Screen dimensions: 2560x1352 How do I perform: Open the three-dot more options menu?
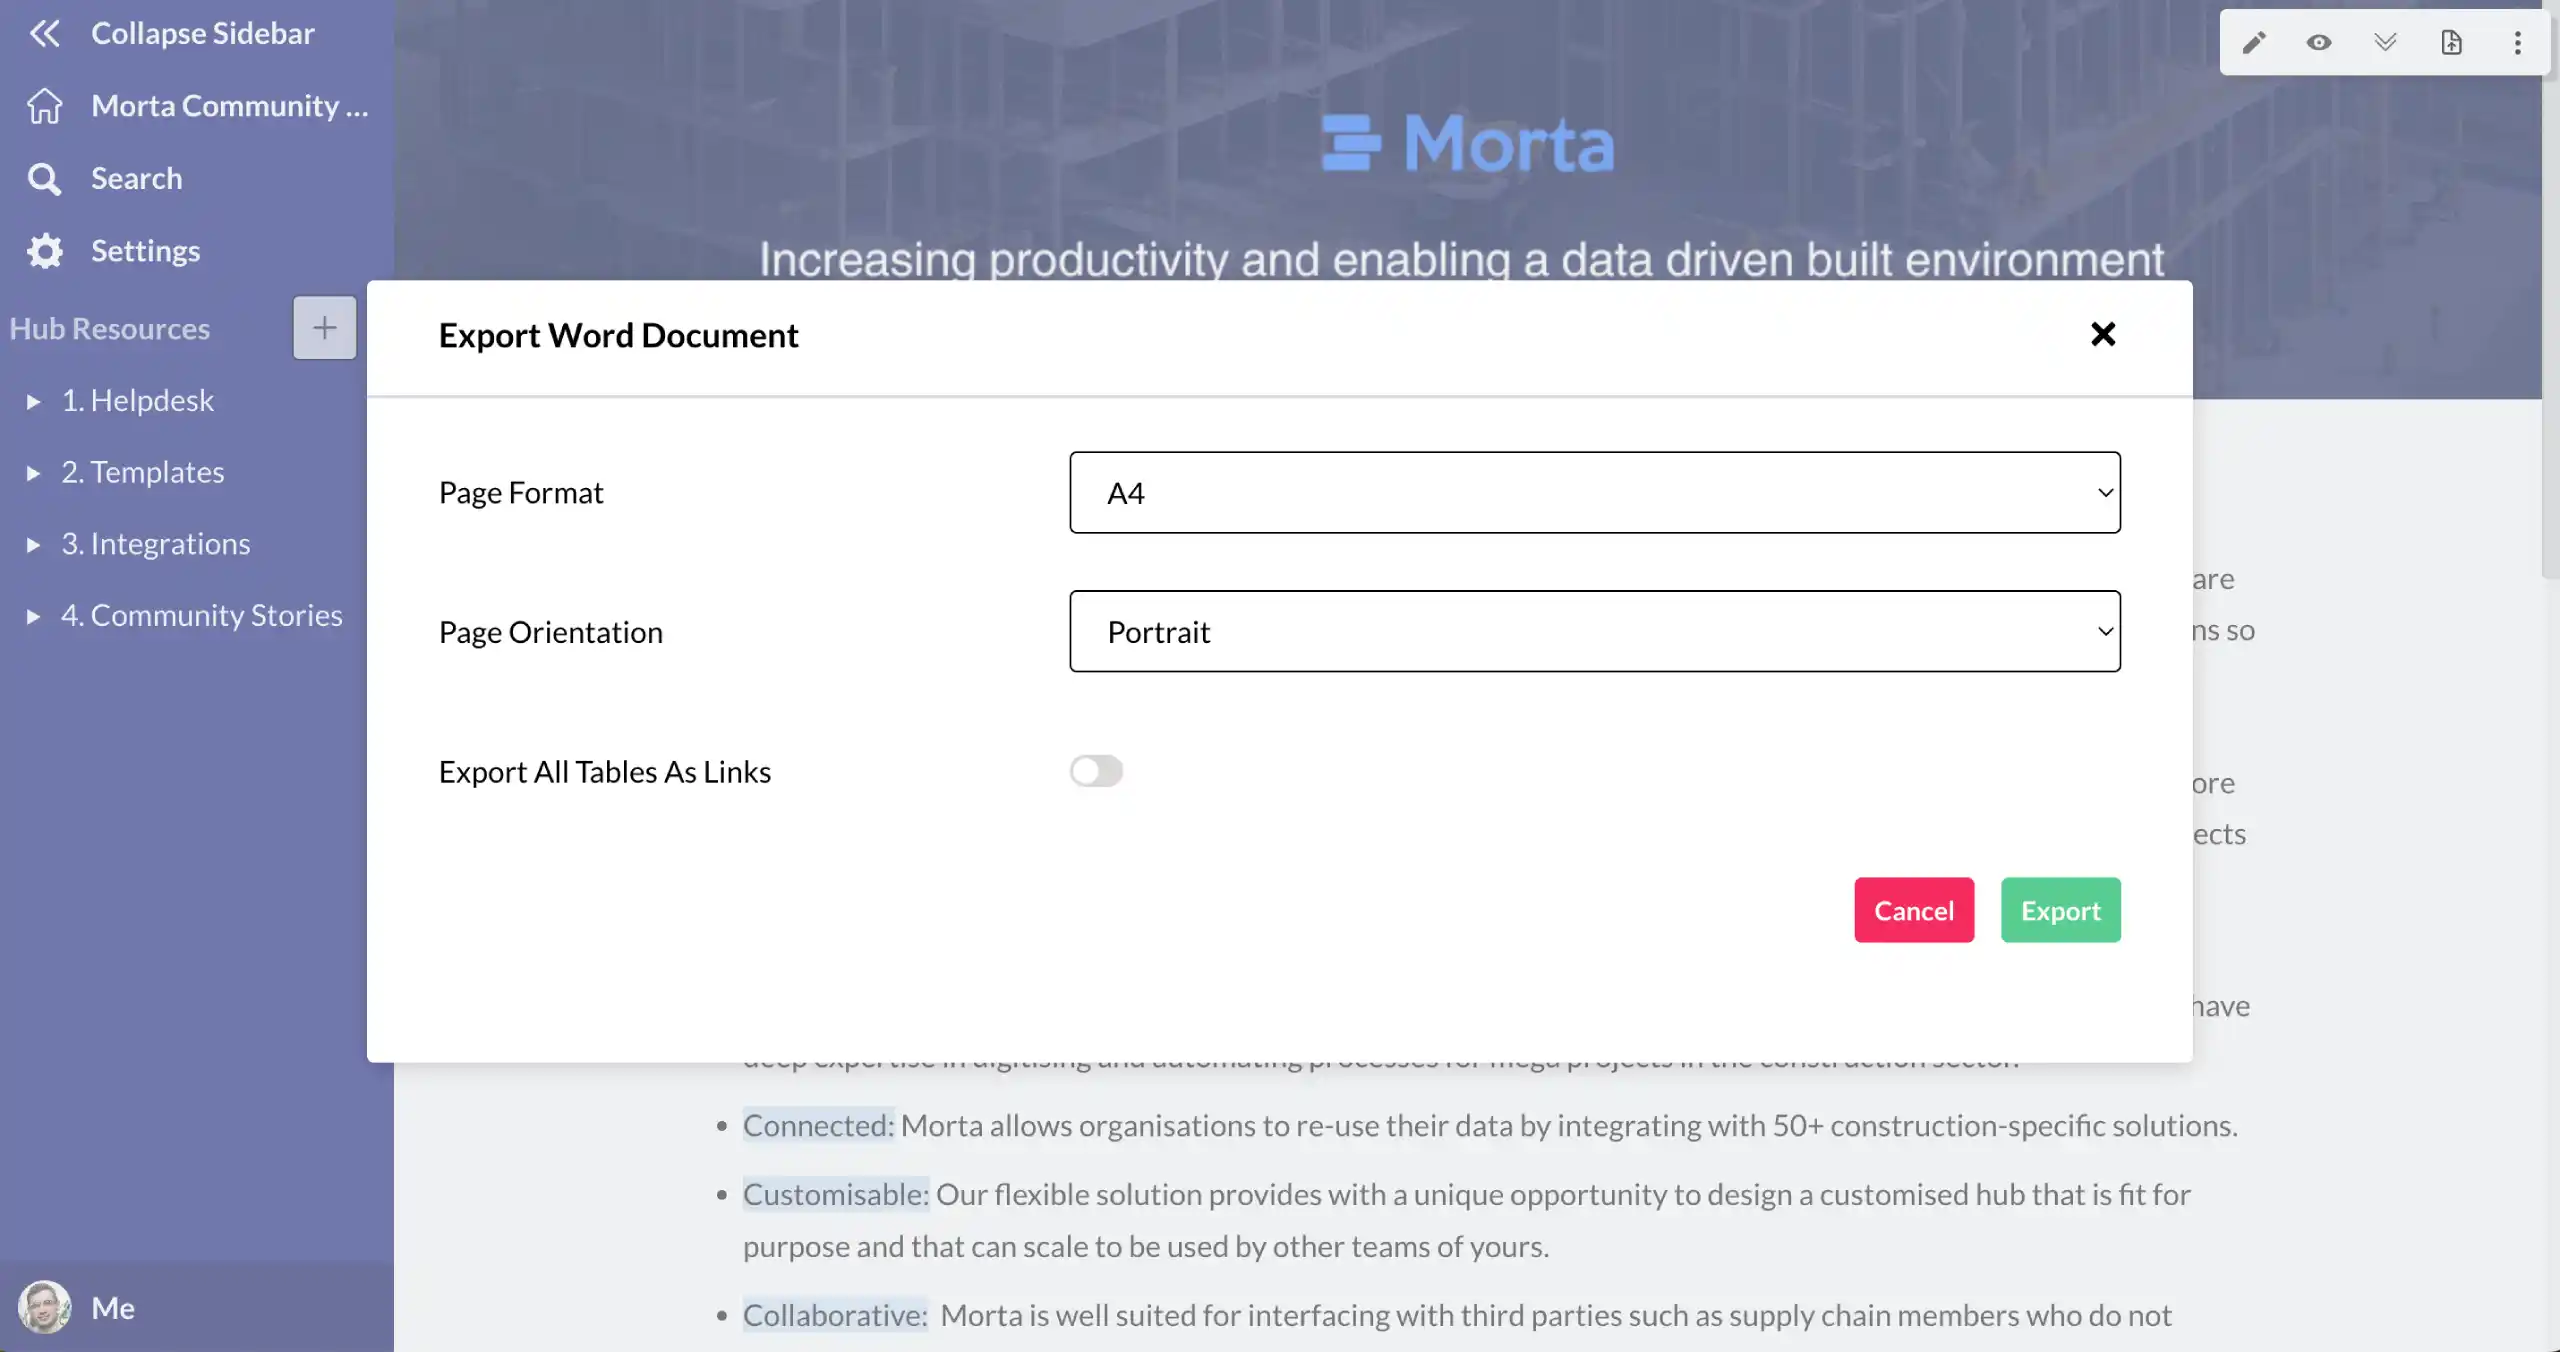tap(2517, 43)
